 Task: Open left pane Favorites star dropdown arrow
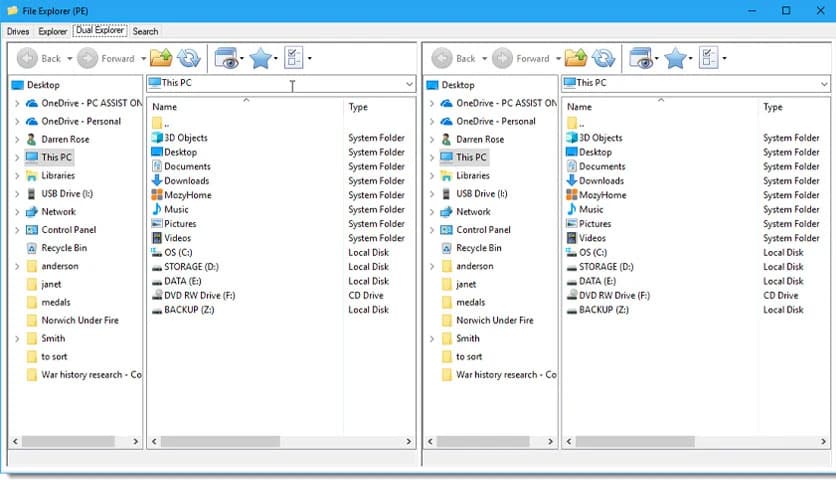click(276, 59)
